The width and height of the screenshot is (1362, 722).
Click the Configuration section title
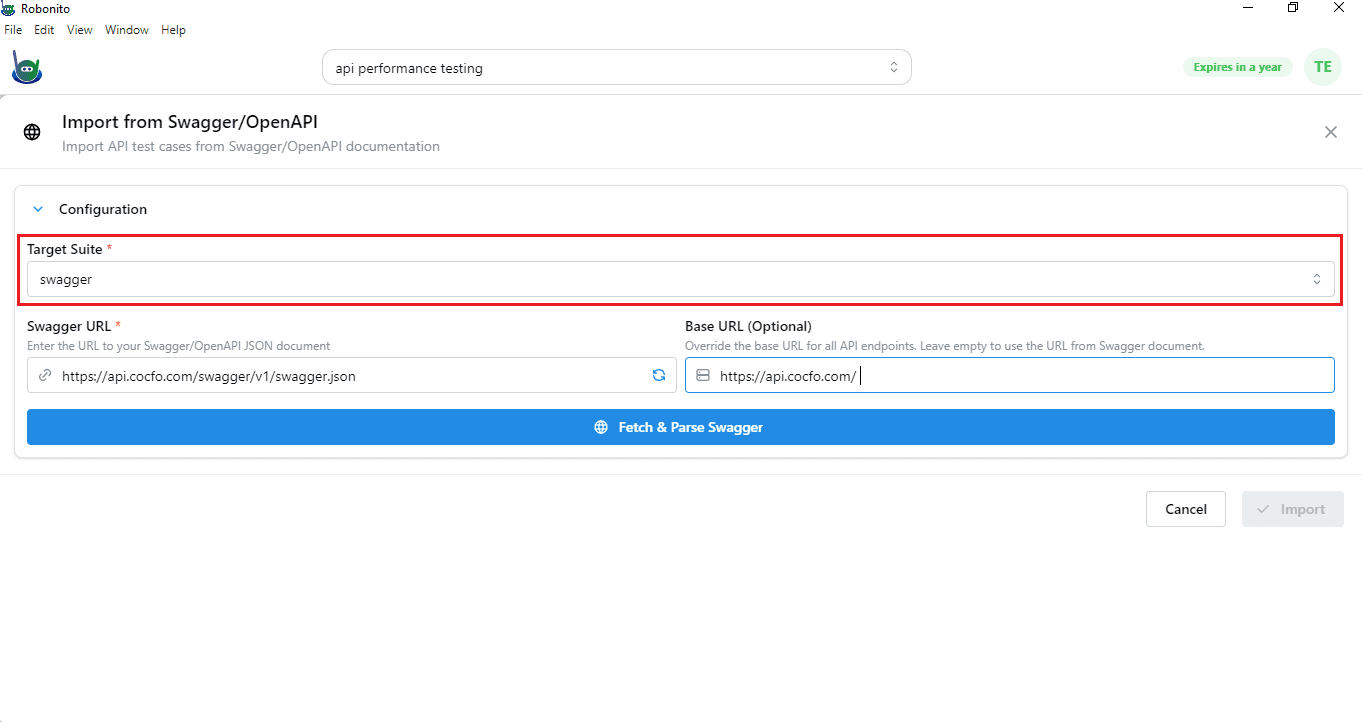(103, 209)
